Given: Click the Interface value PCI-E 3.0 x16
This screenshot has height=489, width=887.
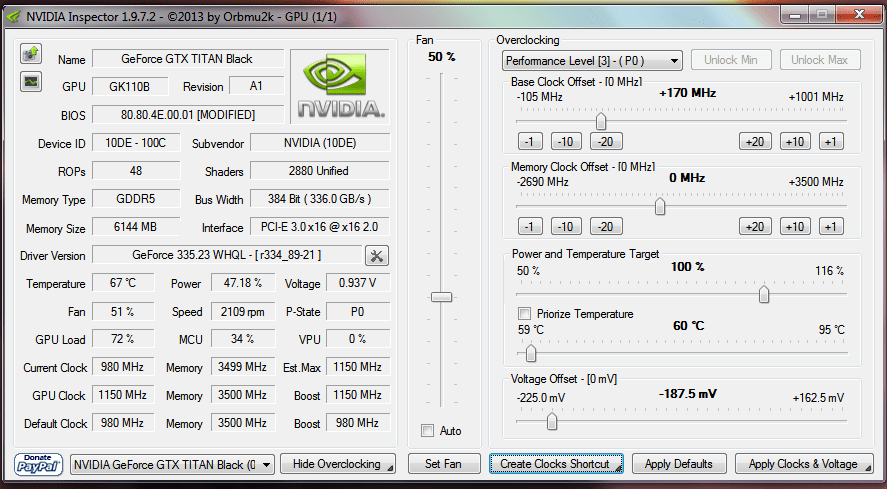Looking at the screenshot, I should click(x=320, y=227).
